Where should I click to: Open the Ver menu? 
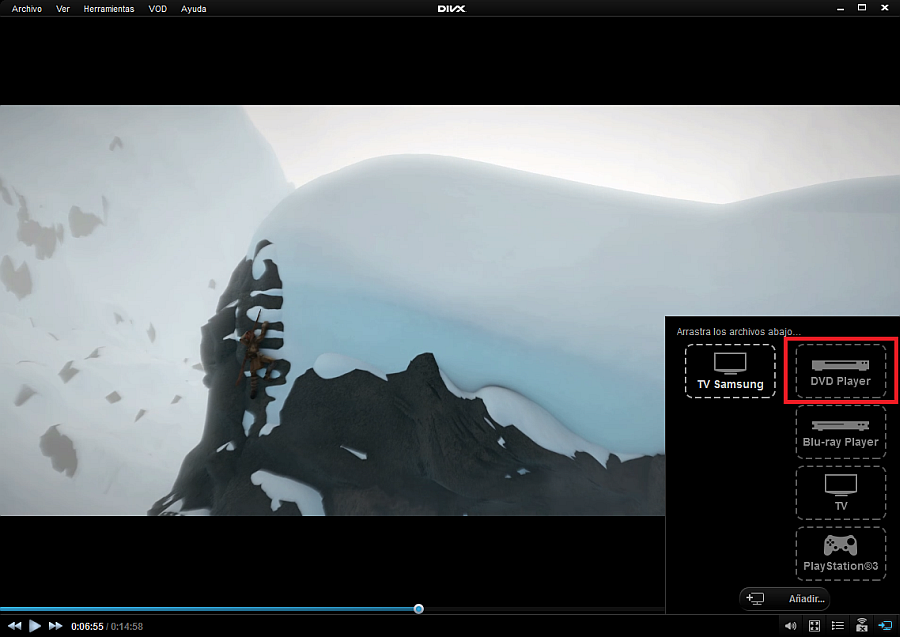coord(63,9)
